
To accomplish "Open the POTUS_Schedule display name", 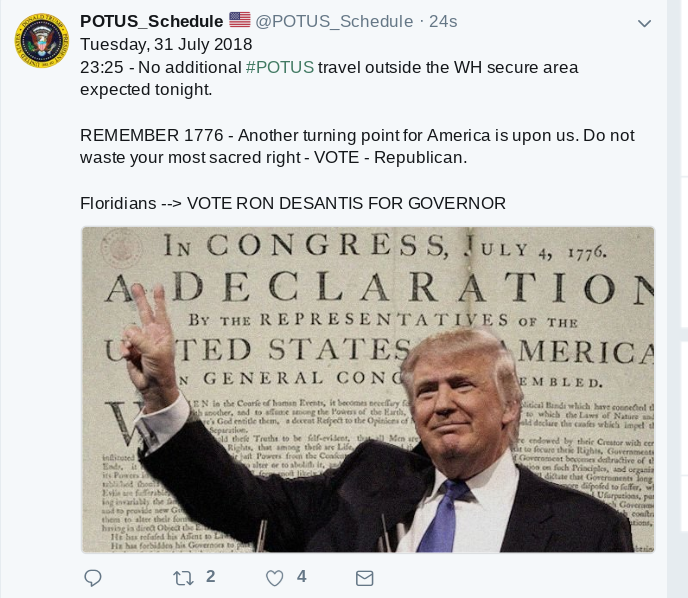I will [x=151, y=21].
